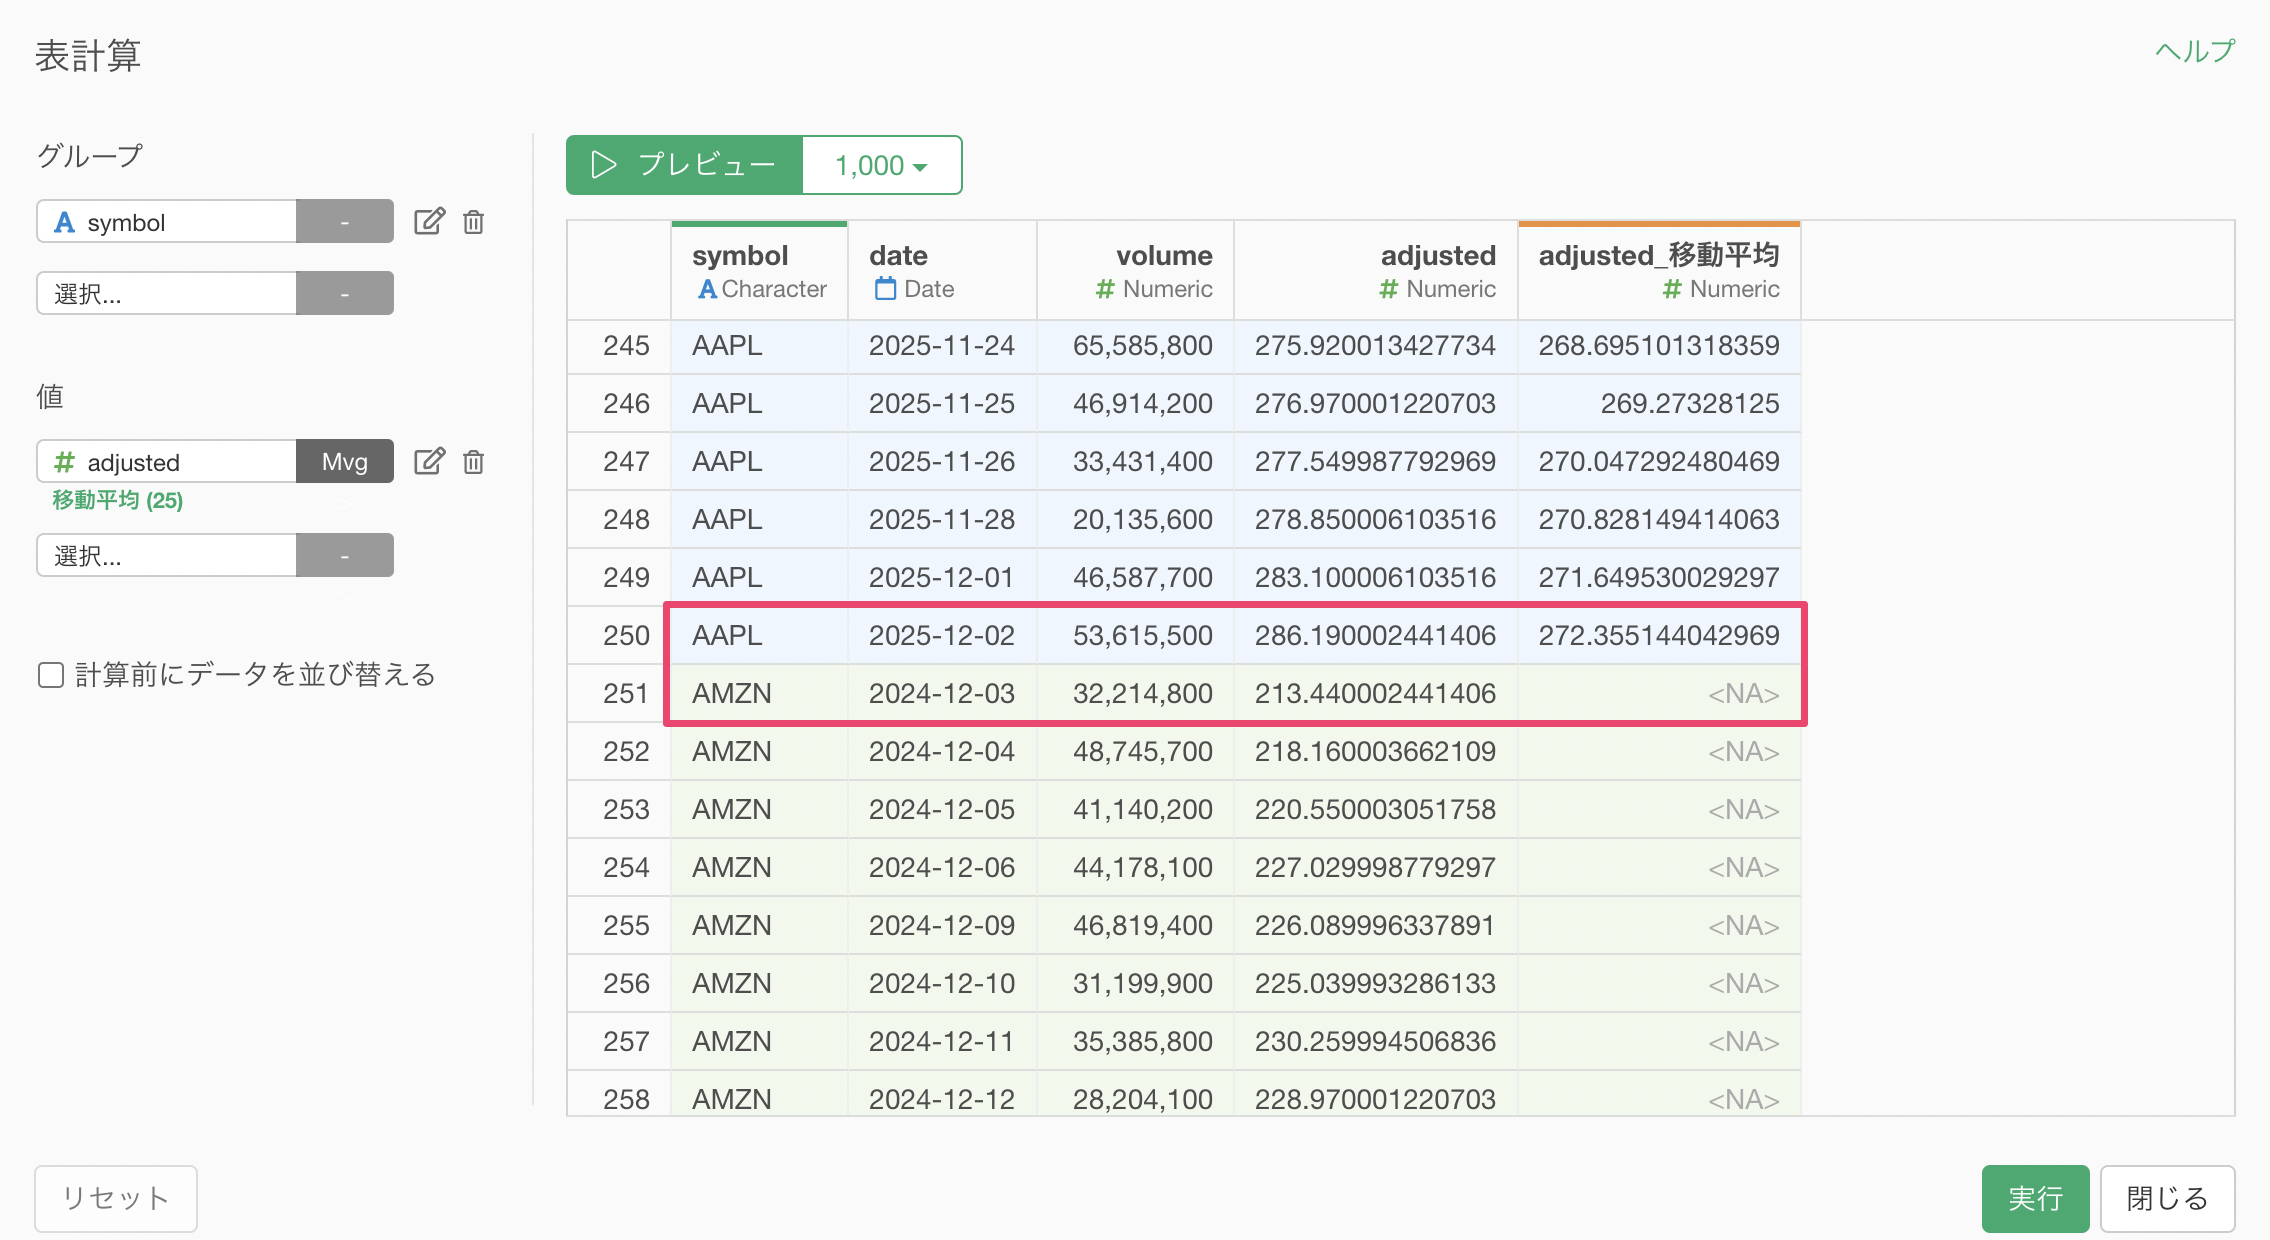
Task: Open the Mvg function selector
Action: point(344,461)
